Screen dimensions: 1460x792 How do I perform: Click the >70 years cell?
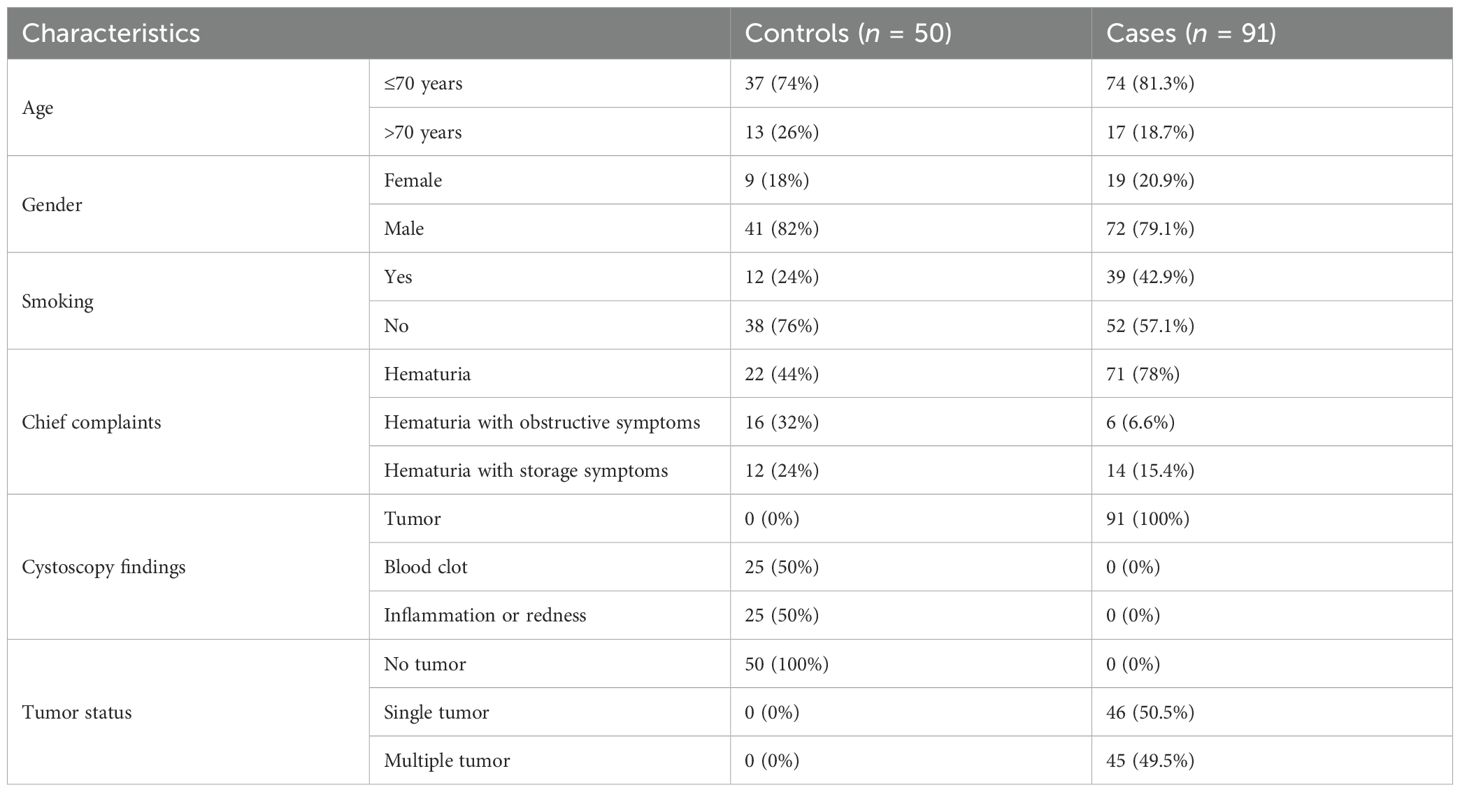point(423,132)
